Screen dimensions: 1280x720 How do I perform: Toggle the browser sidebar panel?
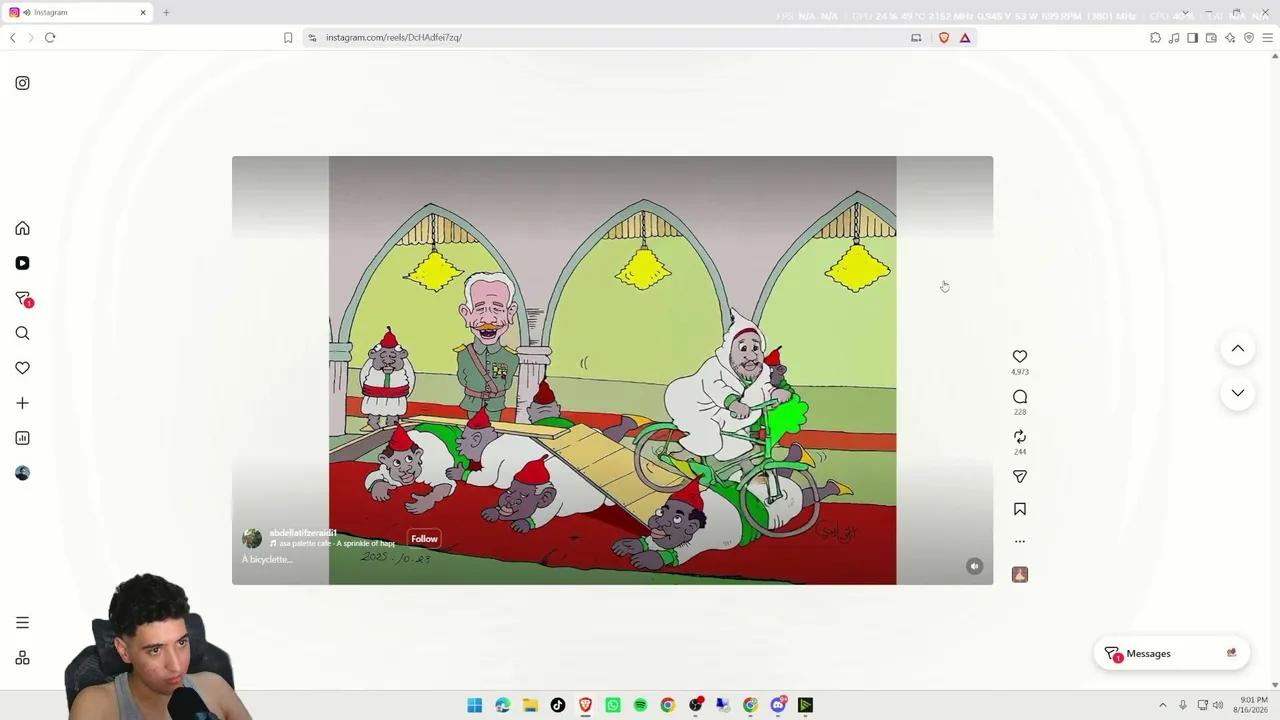(1192, 38)
